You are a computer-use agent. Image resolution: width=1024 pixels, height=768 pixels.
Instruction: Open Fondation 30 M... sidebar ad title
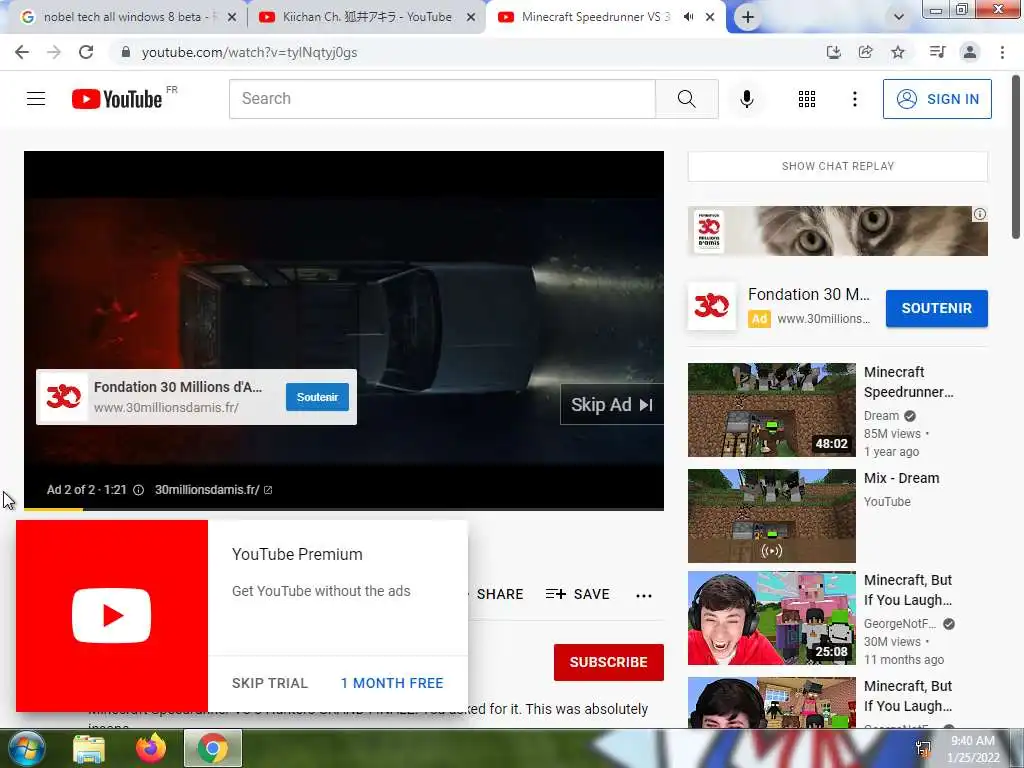[808, 295]
